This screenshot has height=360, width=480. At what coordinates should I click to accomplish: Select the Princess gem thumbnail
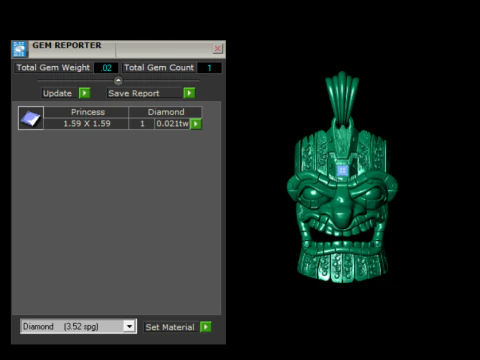pyautogui.click(x=31, y=118)
